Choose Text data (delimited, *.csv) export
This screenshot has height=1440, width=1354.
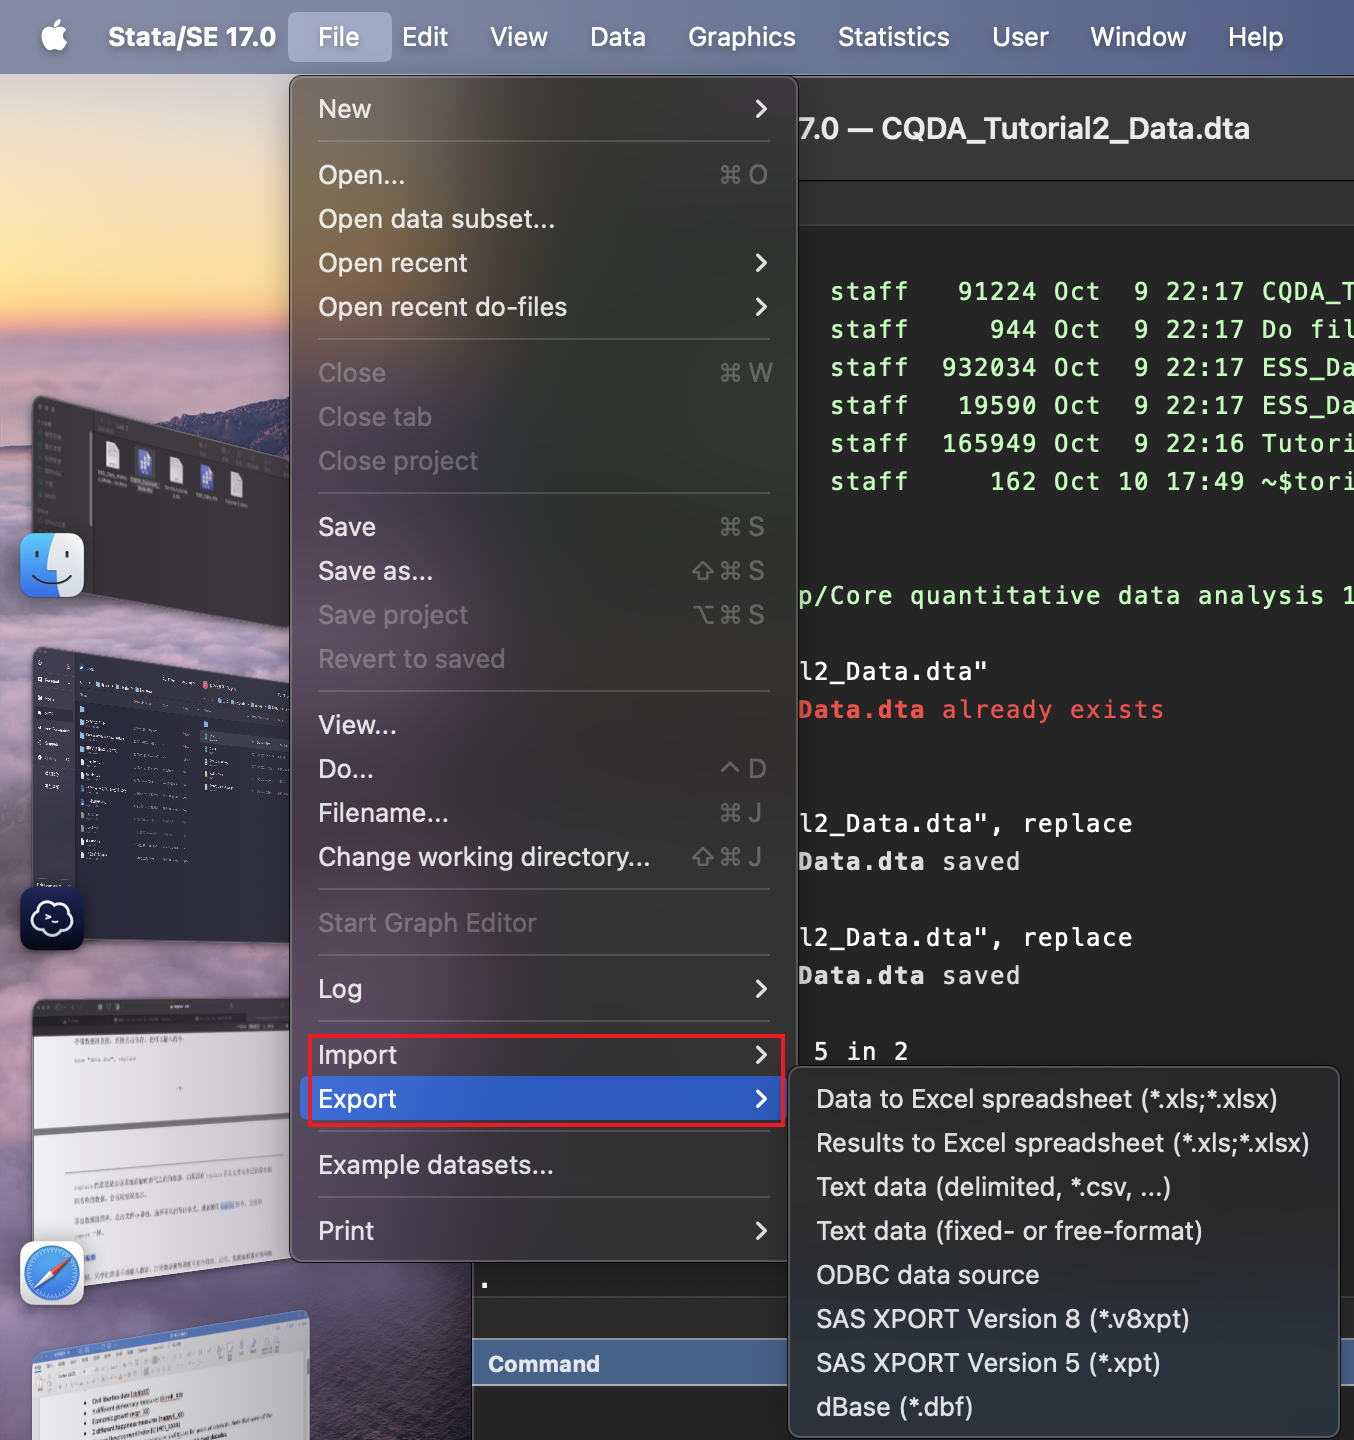point(1064,1187)
